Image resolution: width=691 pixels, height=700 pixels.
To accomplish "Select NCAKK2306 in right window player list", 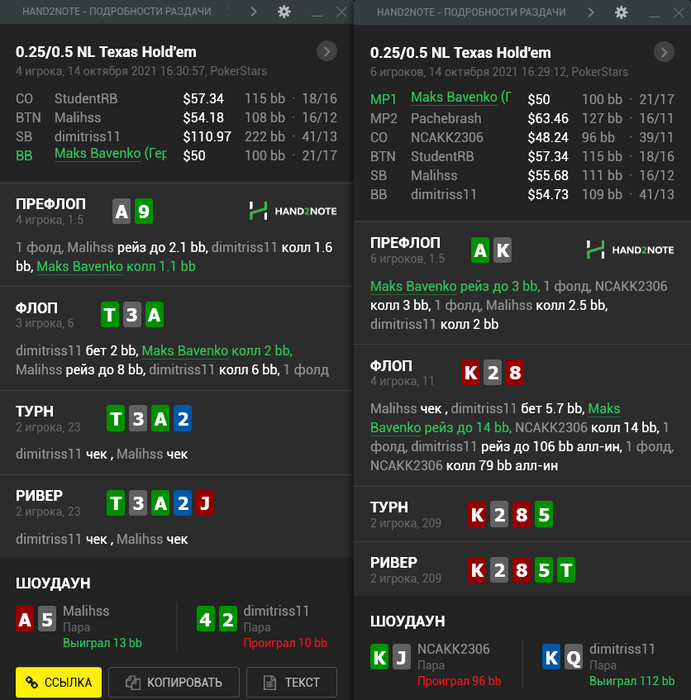I will 447,138.
